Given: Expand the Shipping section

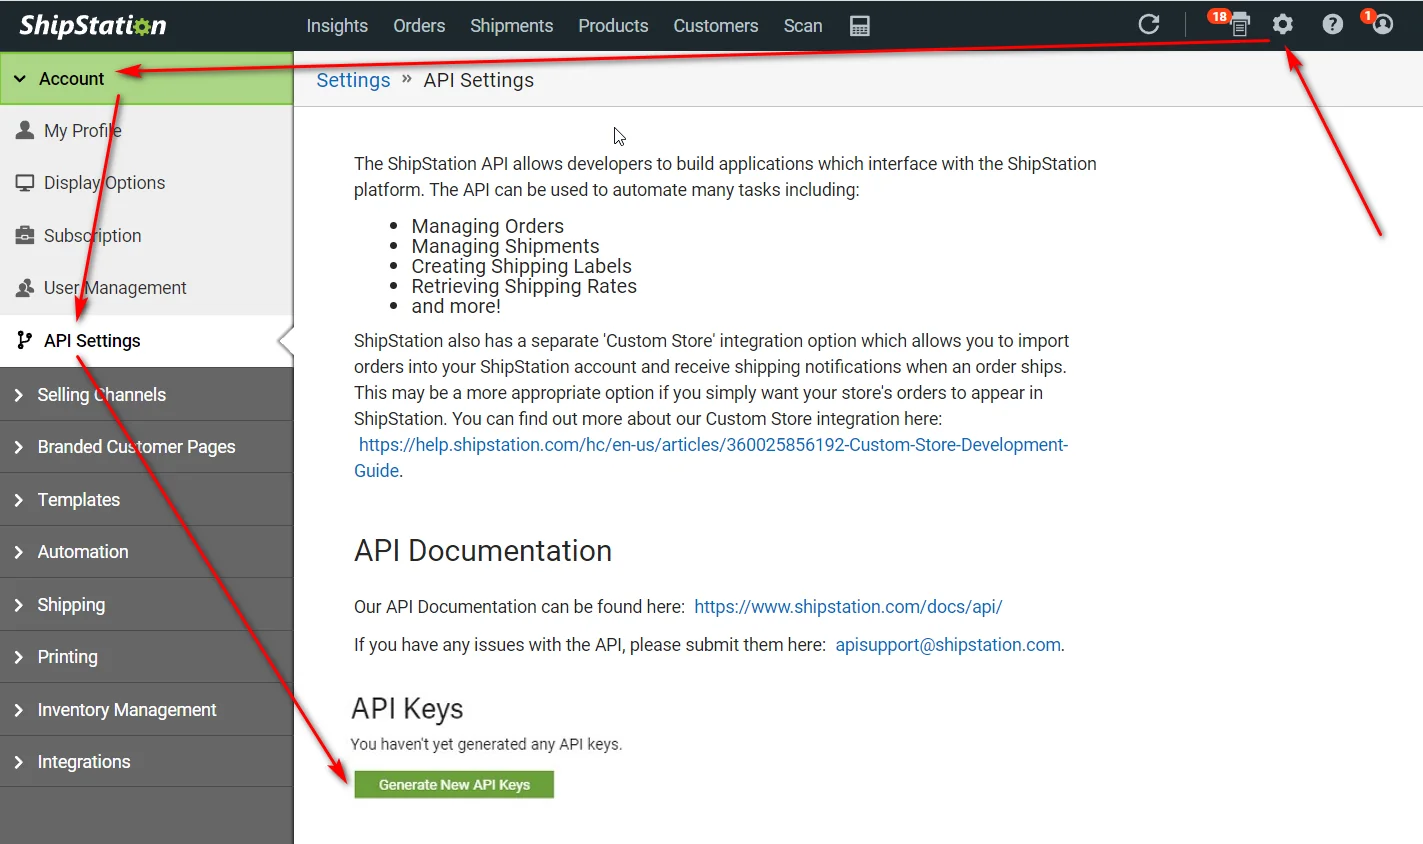Looking at the screenshot, I should [146, 604].
